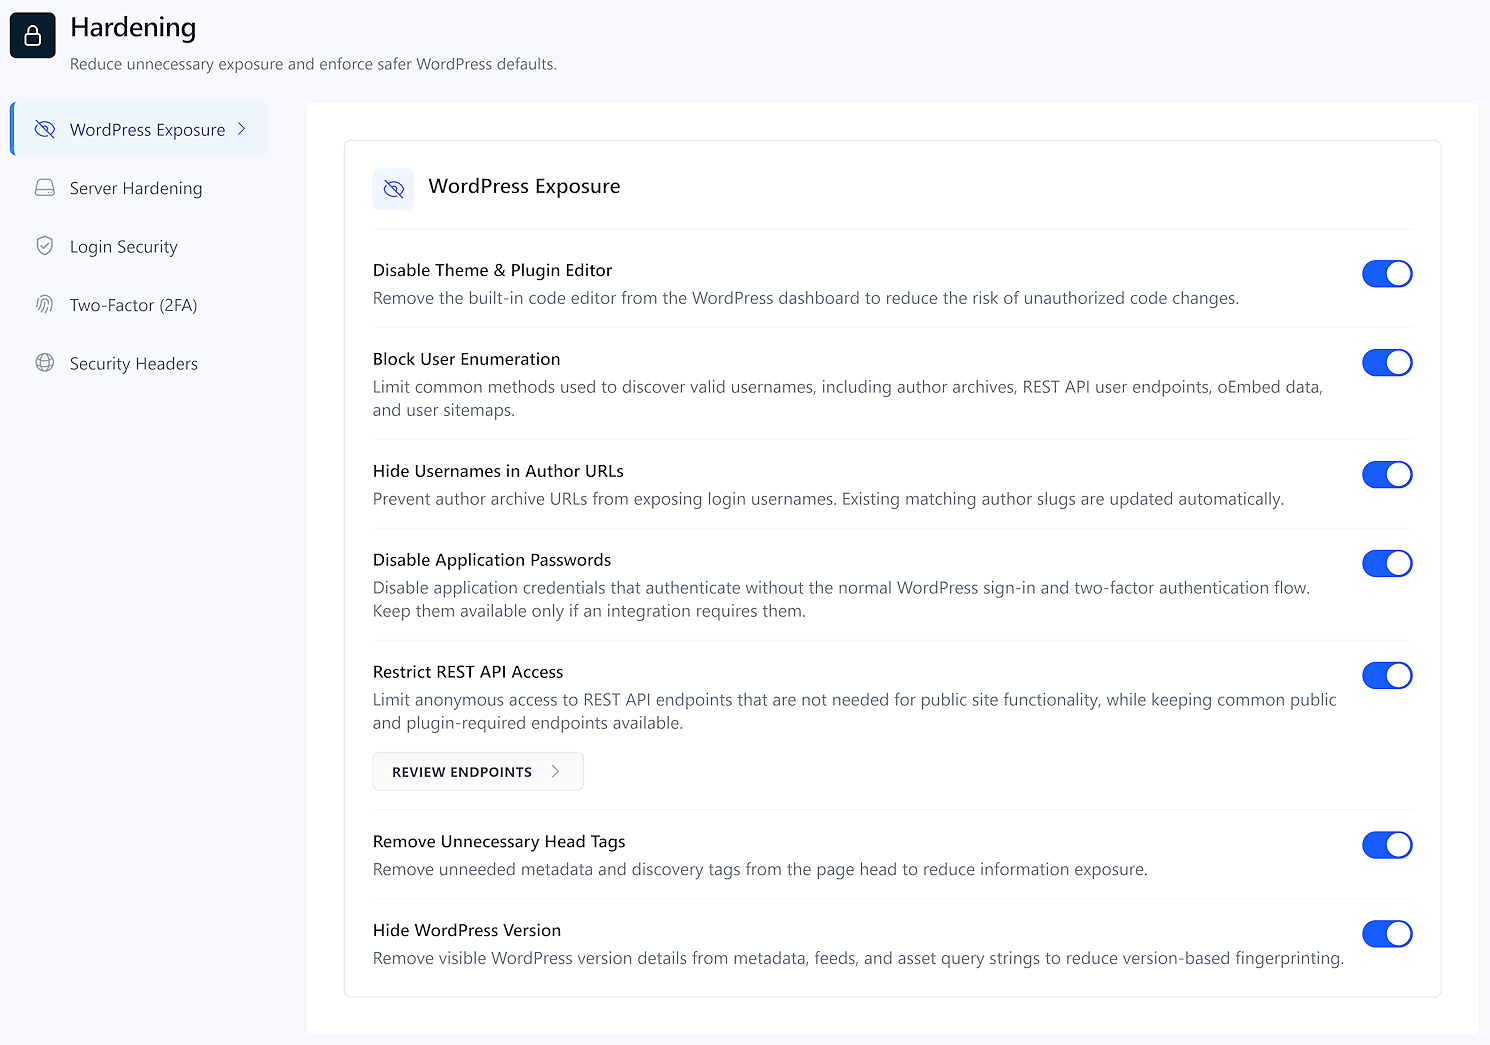Click the Server Hardening drive icon
Viewport: 1490px width, 1045px height.
point(45,188)
